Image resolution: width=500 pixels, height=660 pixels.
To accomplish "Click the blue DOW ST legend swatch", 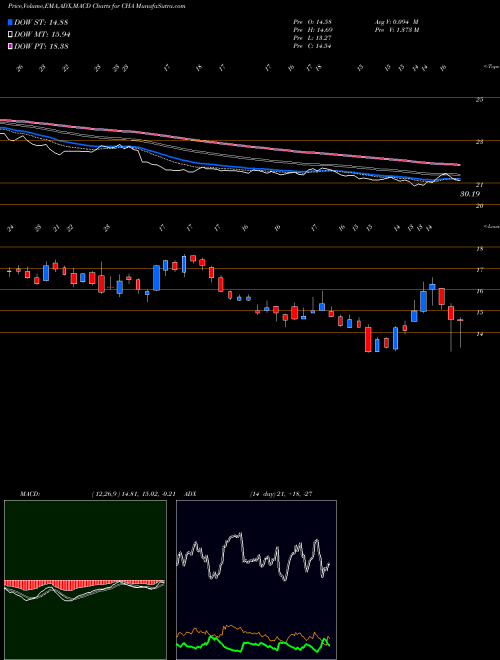I will [11, 23].
